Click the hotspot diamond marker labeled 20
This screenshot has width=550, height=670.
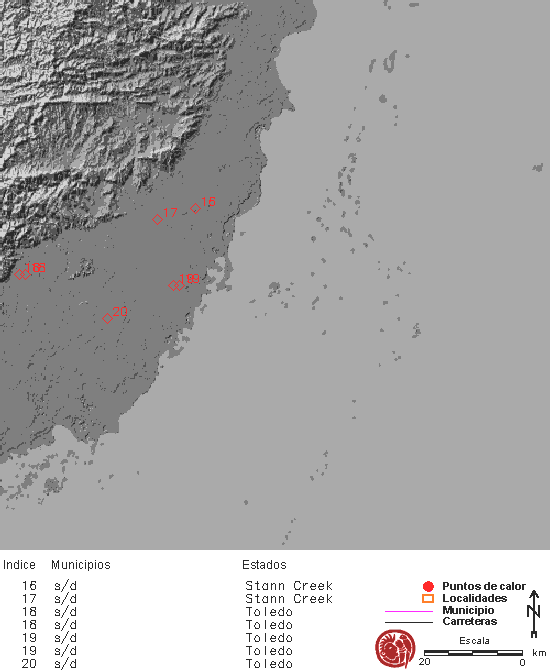tap(107, 318)
